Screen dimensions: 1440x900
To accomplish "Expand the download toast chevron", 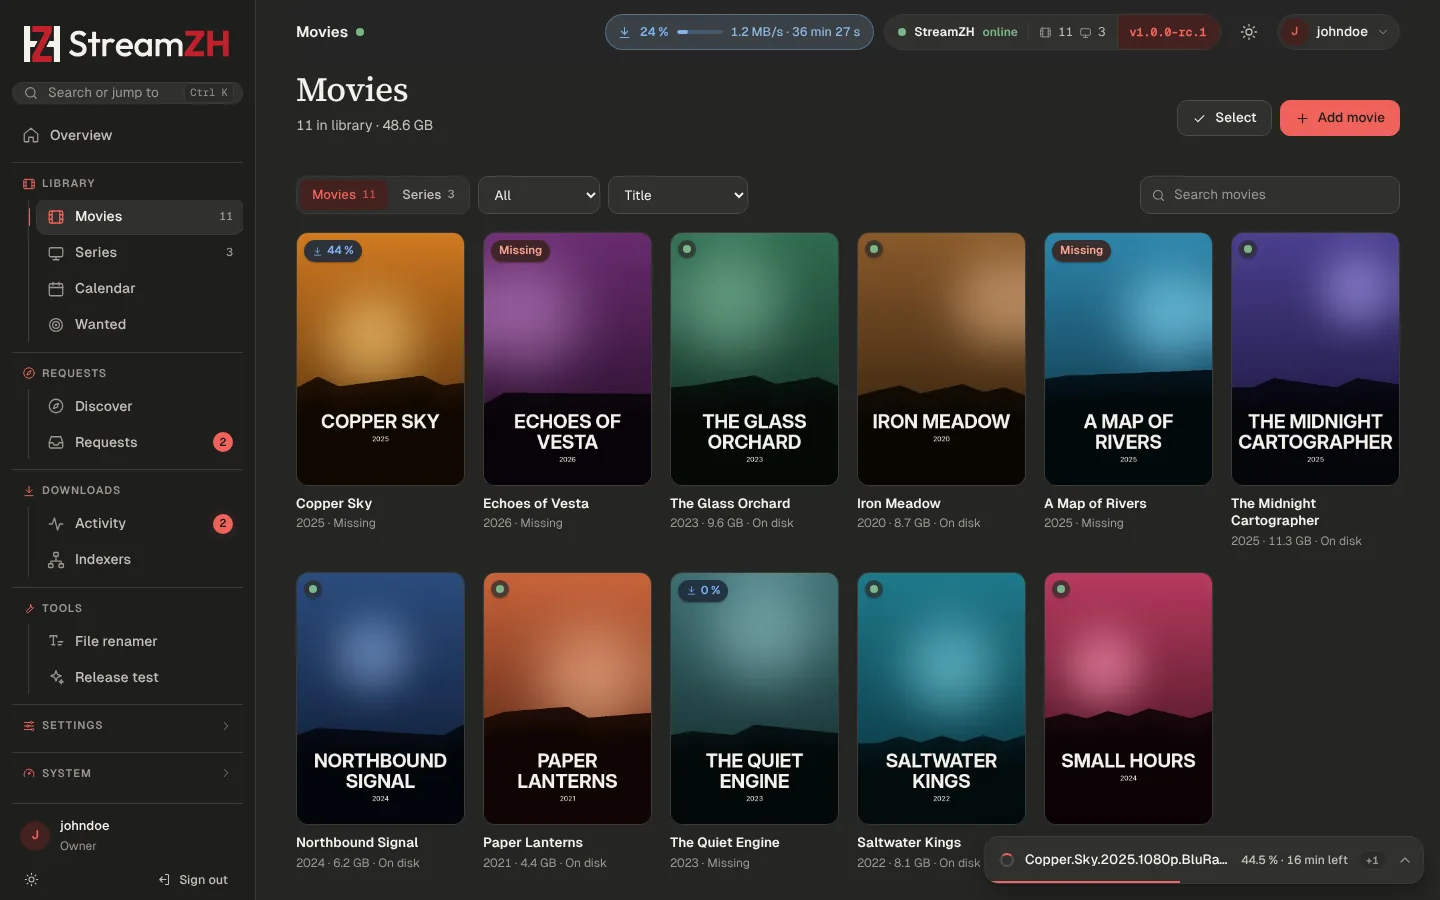I will tap(1405, 861).
